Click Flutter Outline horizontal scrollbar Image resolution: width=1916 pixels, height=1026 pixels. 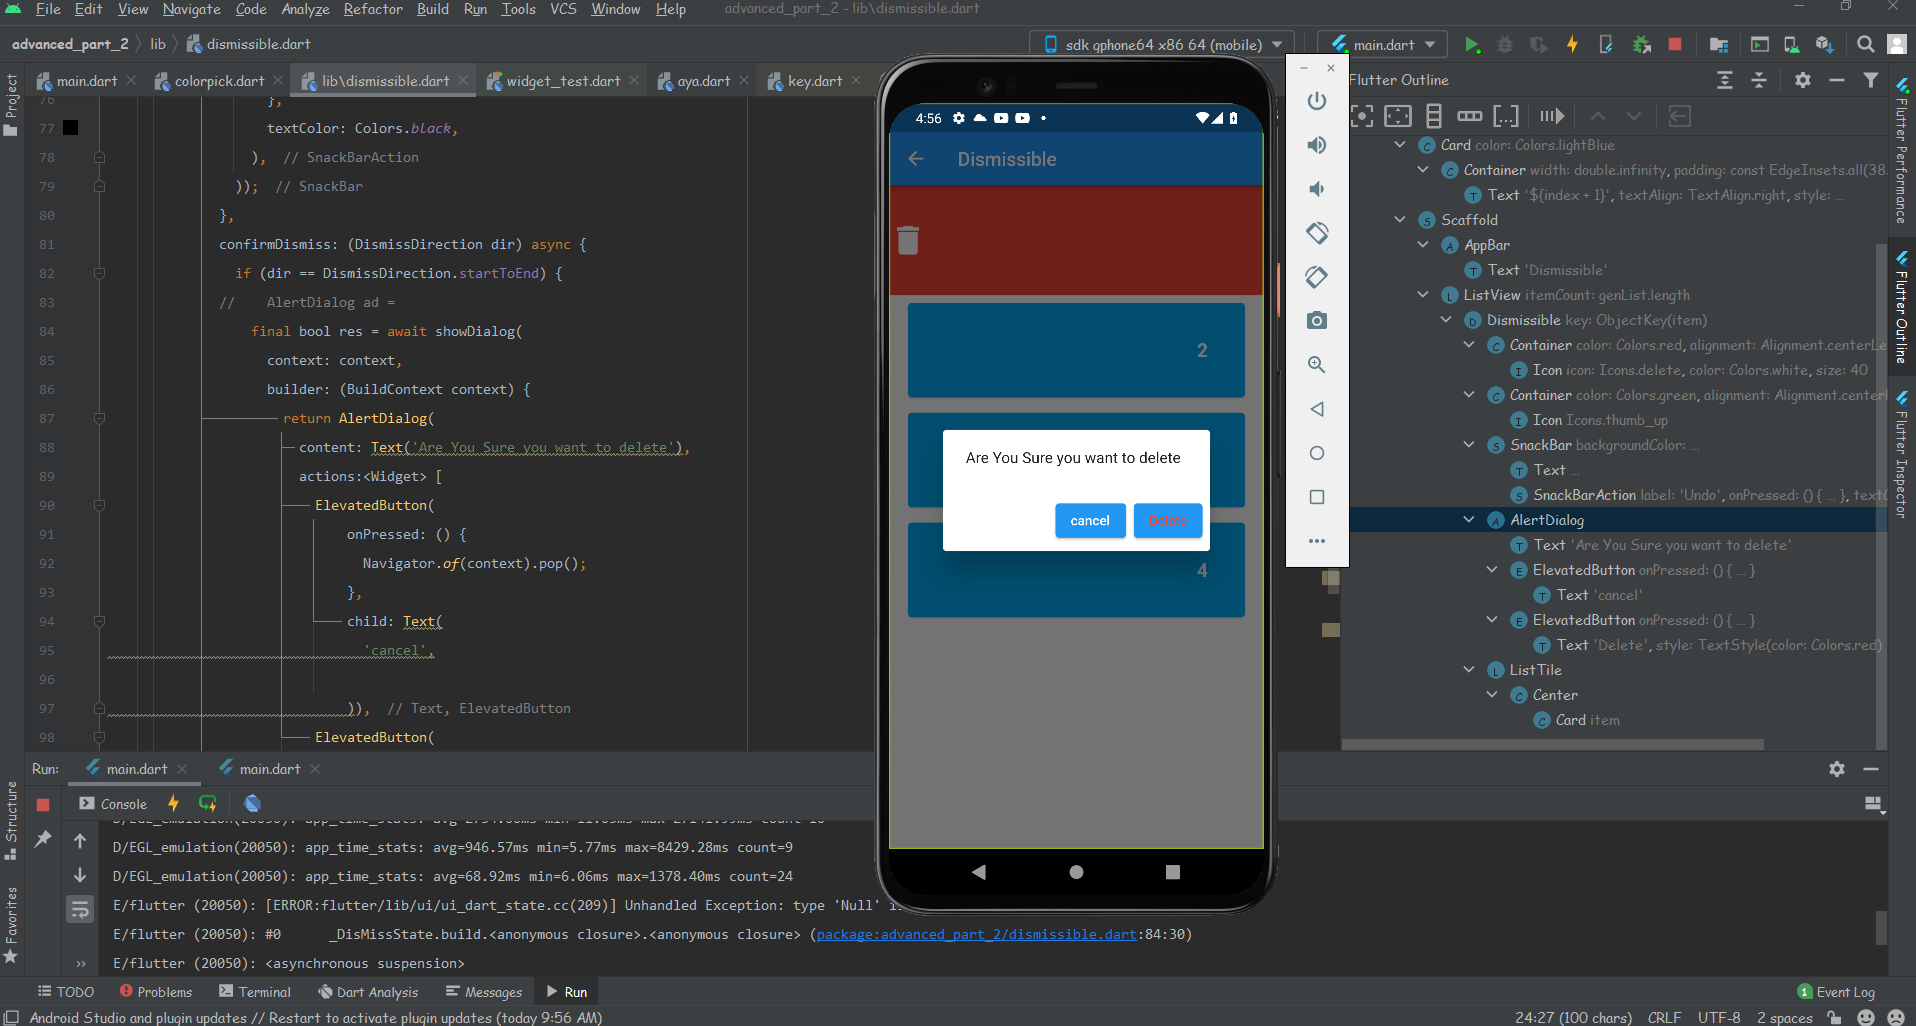(x=1552, y=745)
